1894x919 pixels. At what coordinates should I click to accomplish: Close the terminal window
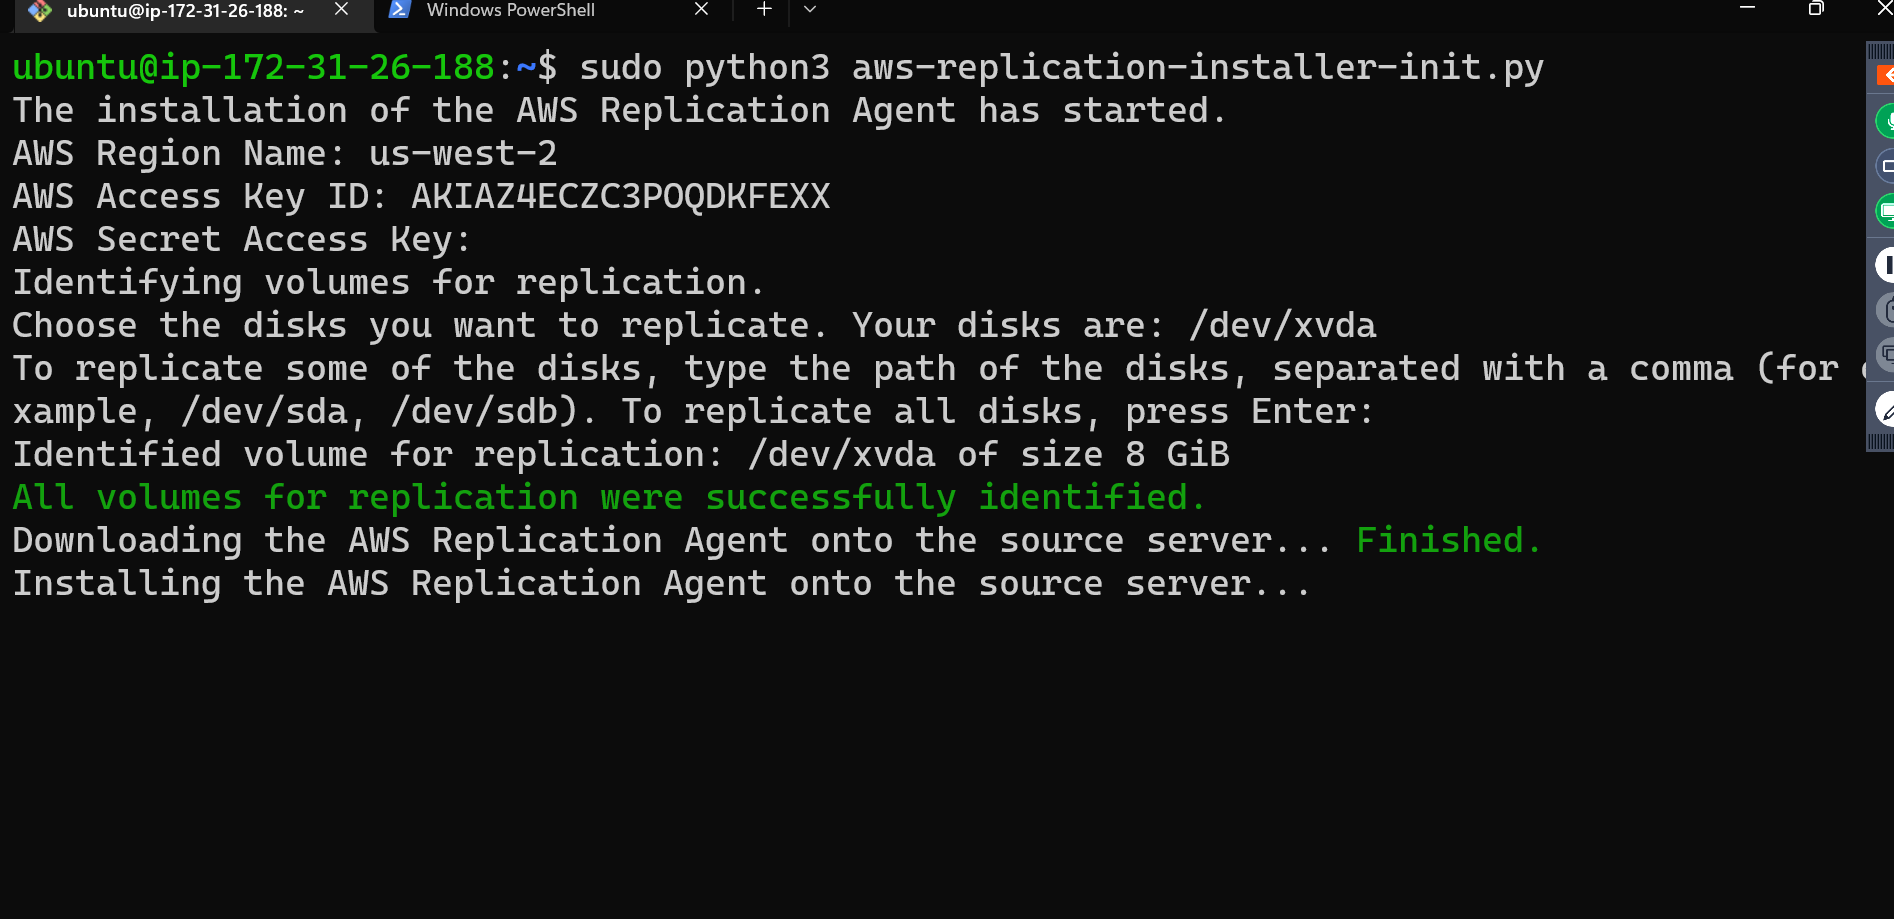[x=1883, y=8]
